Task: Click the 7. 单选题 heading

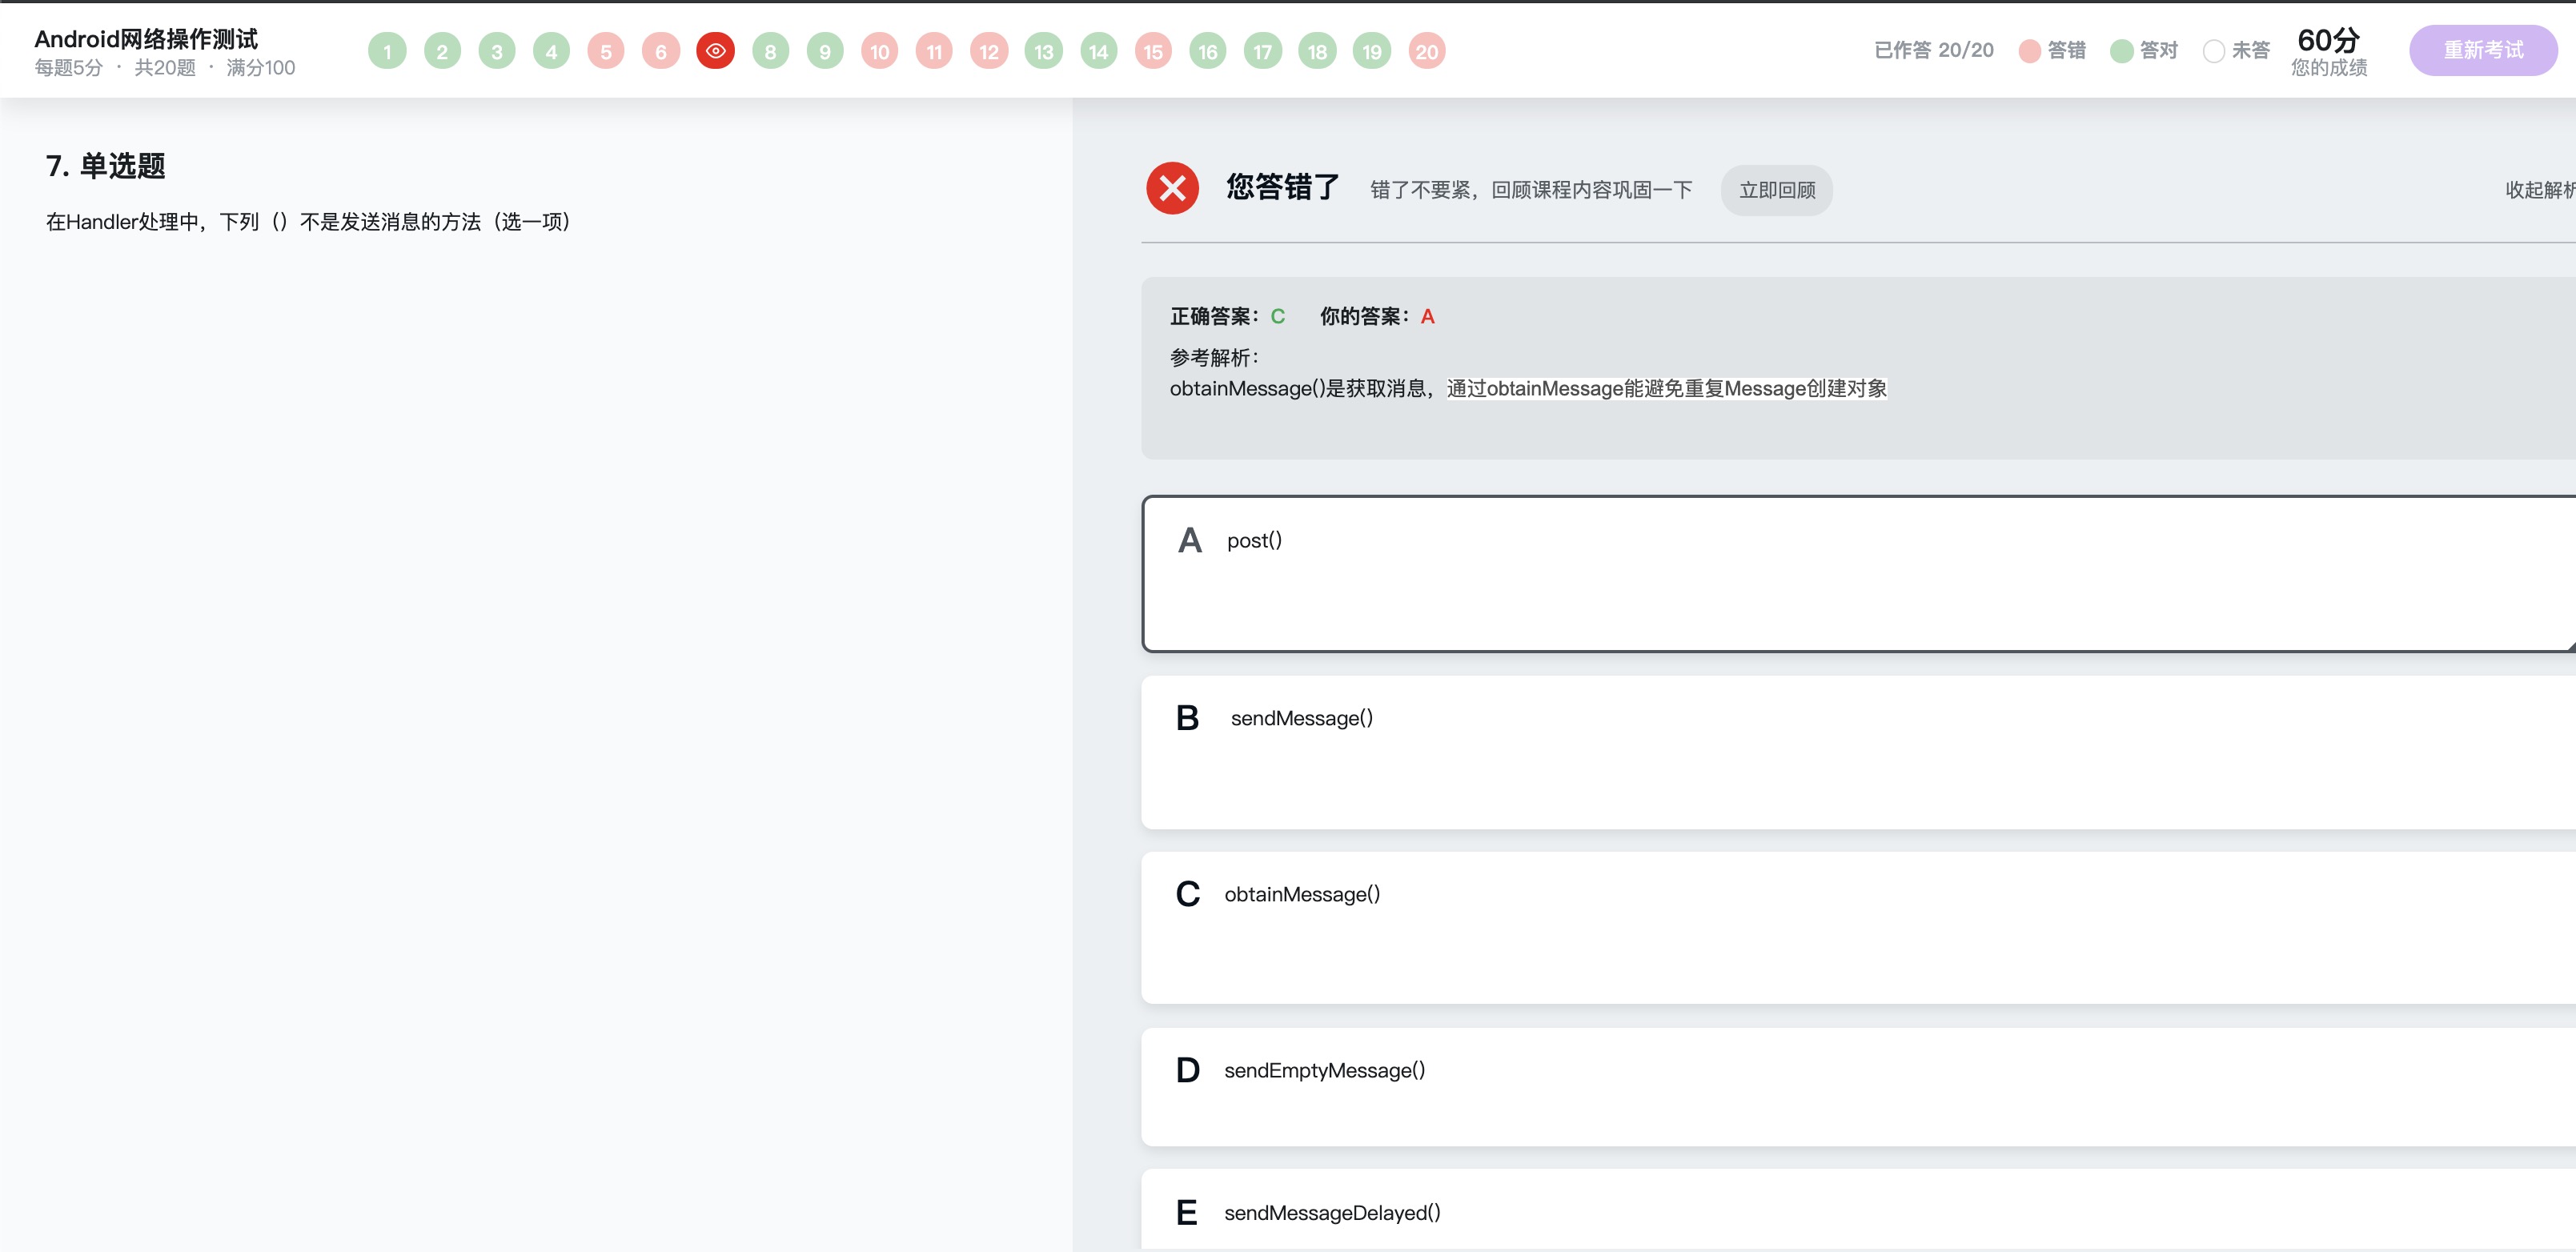Action: point(106,166)
